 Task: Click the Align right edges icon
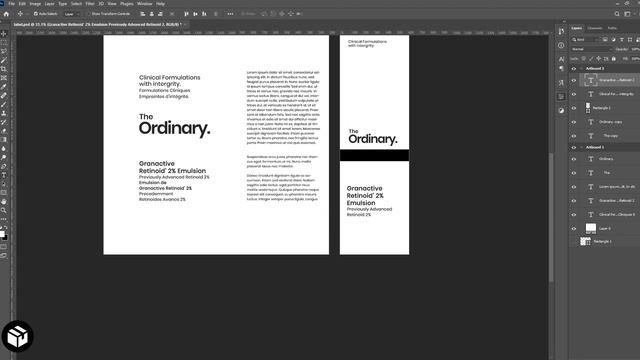[x=160, y=14]
